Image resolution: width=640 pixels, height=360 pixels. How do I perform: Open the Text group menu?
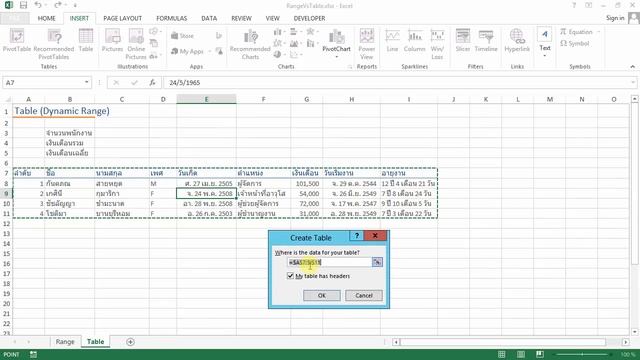click(x=545, y=42)
